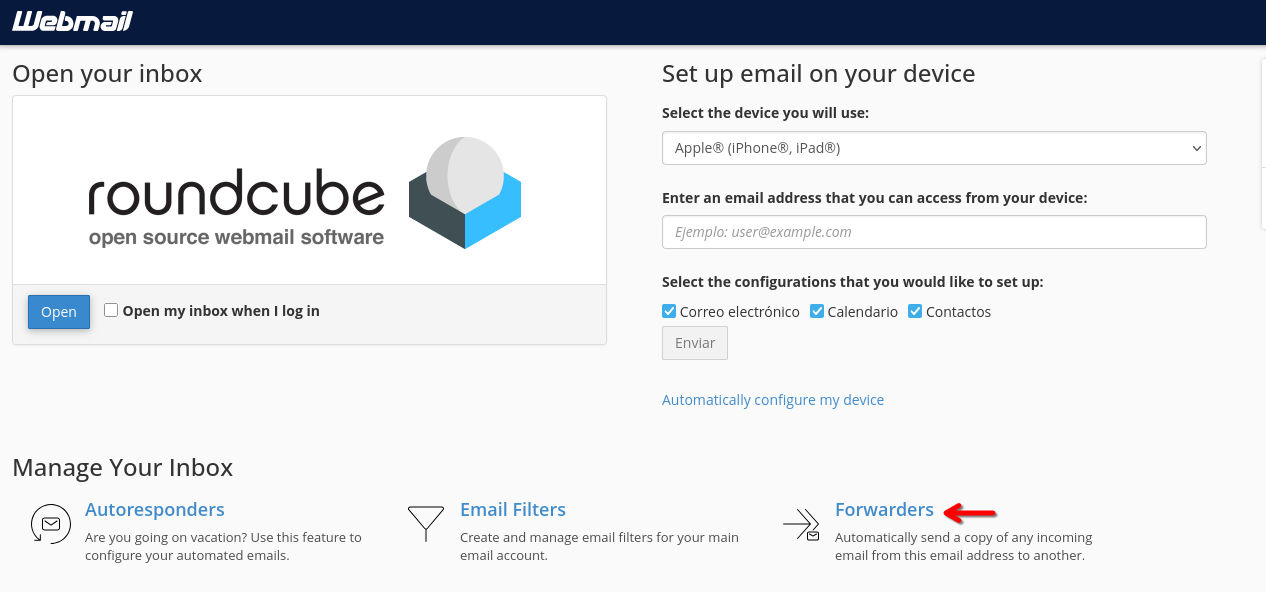The width and height of the screenshot is (1266, 592).
Task: Open the Autoresponders envelope icon
Action: pos(50,524)
